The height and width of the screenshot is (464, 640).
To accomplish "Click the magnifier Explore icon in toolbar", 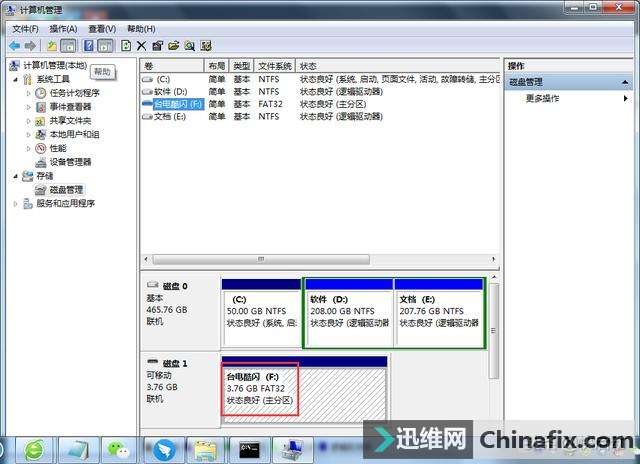I will pos(189,46).
